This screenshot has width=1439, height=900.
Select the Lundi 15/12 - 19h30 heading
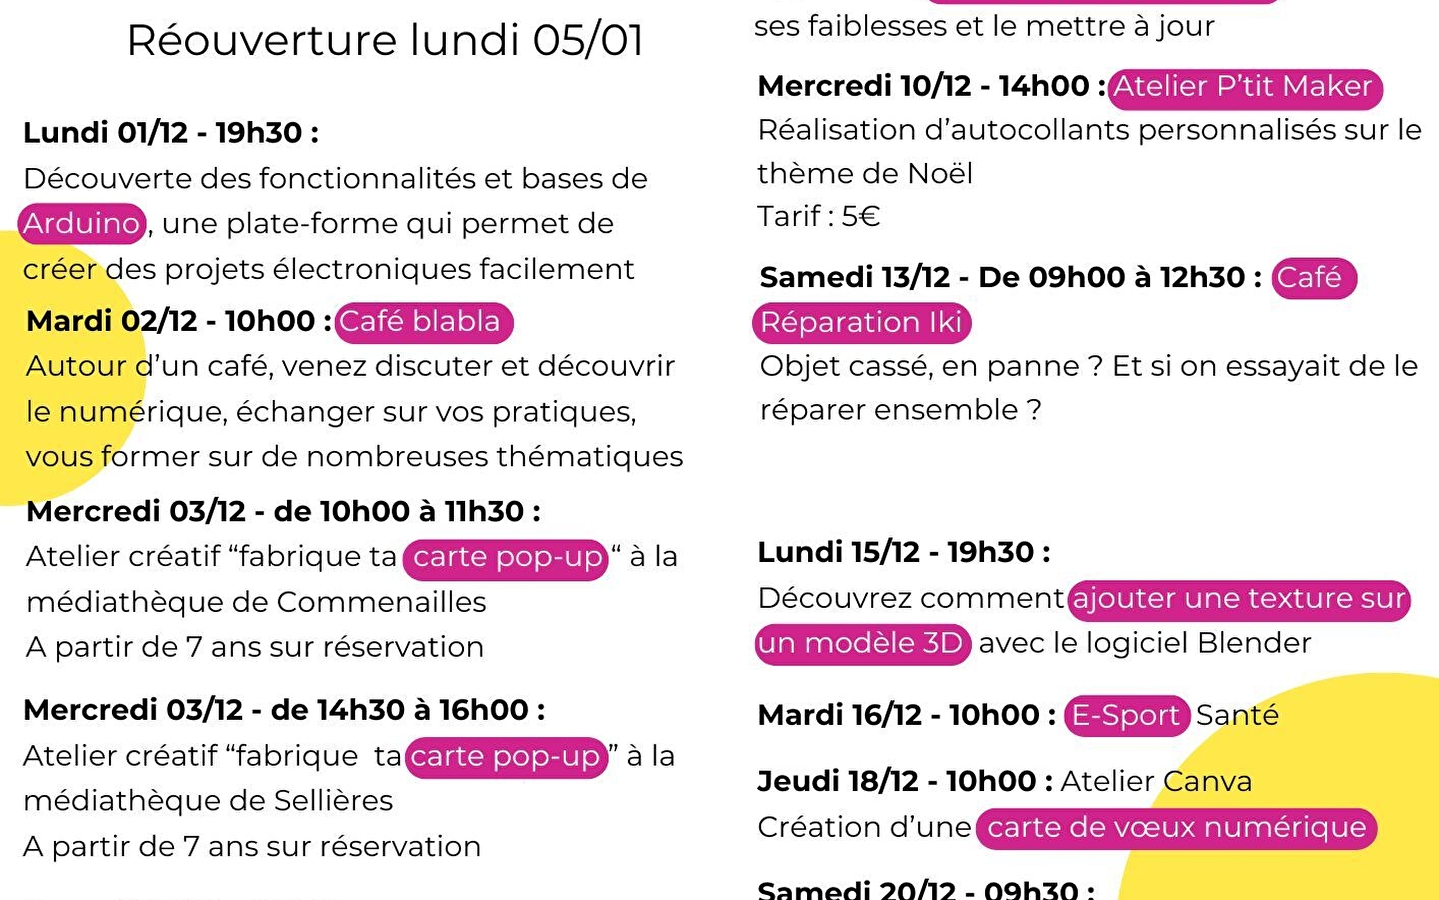[x=904, y=552]
